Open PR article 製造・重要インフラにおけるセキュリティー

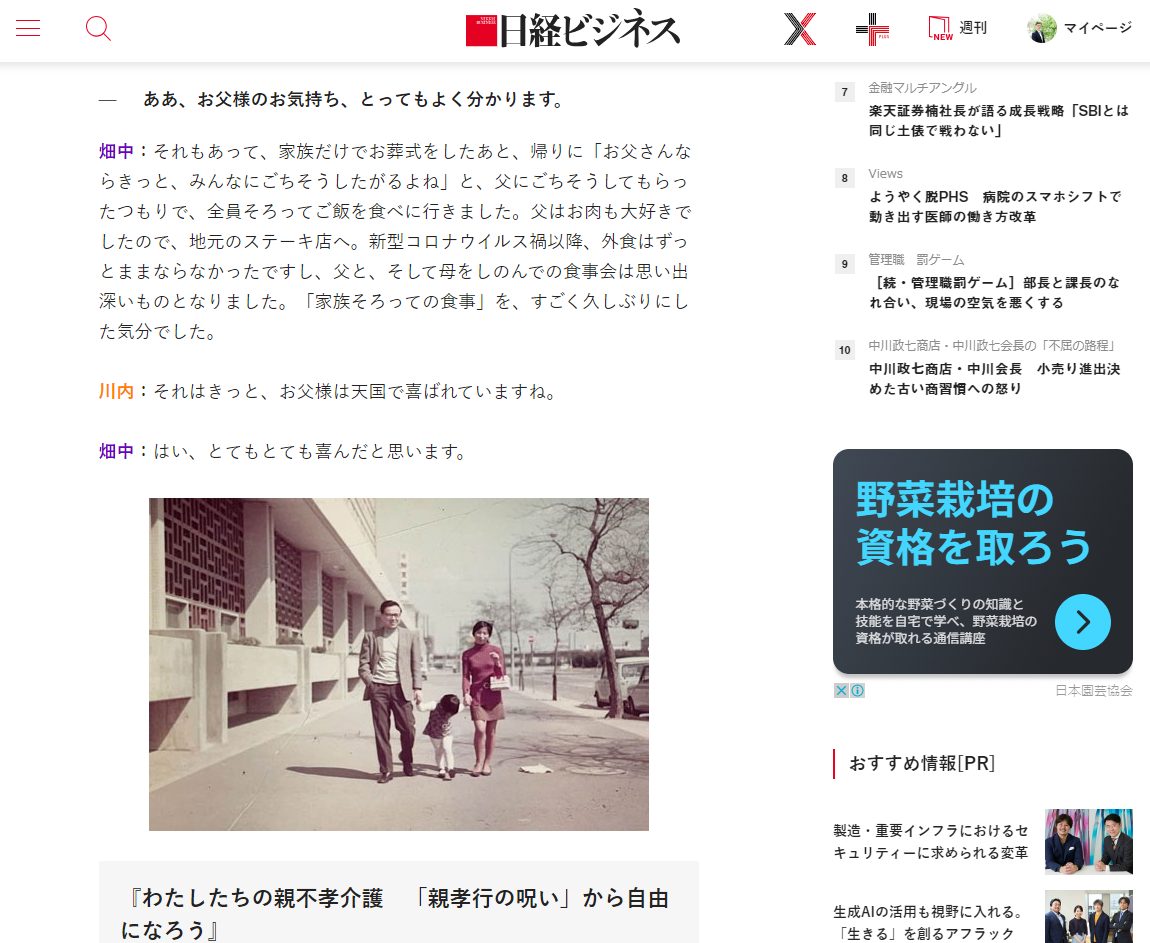[x=931, y=841]
